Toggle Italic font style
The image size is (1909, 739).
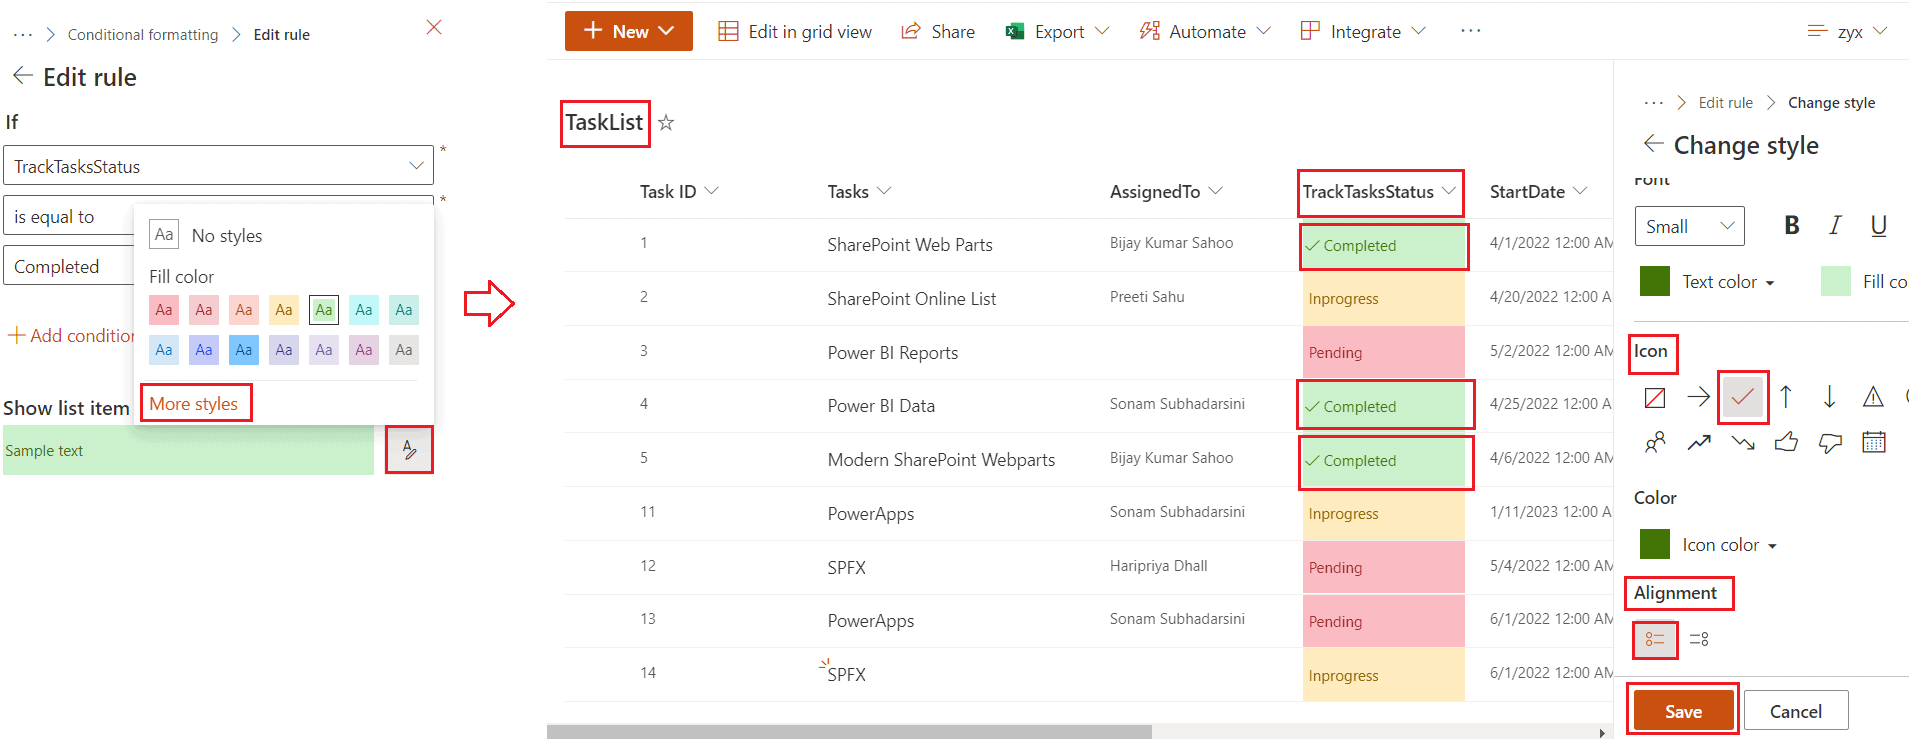point(1835,226)
